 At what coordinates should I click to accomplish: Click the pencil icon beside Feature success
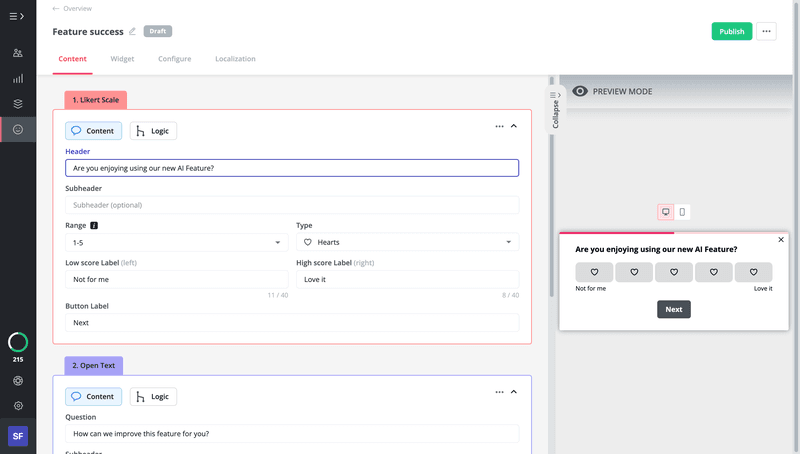point(133,31)
